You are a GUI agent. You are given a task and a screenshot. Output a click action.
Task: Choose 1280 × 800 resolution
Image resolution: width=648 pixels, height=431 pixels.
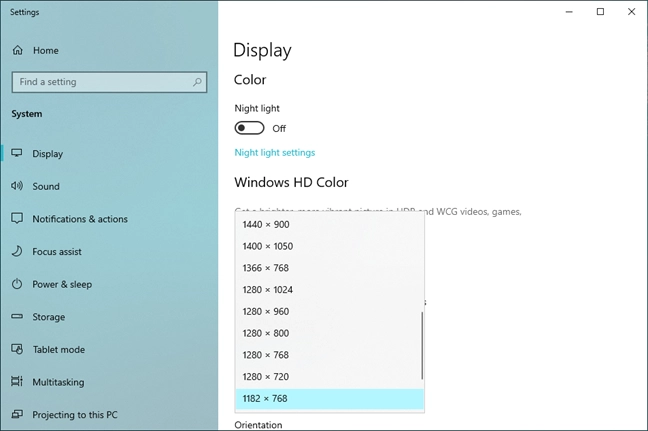click(x=329, y=333)
